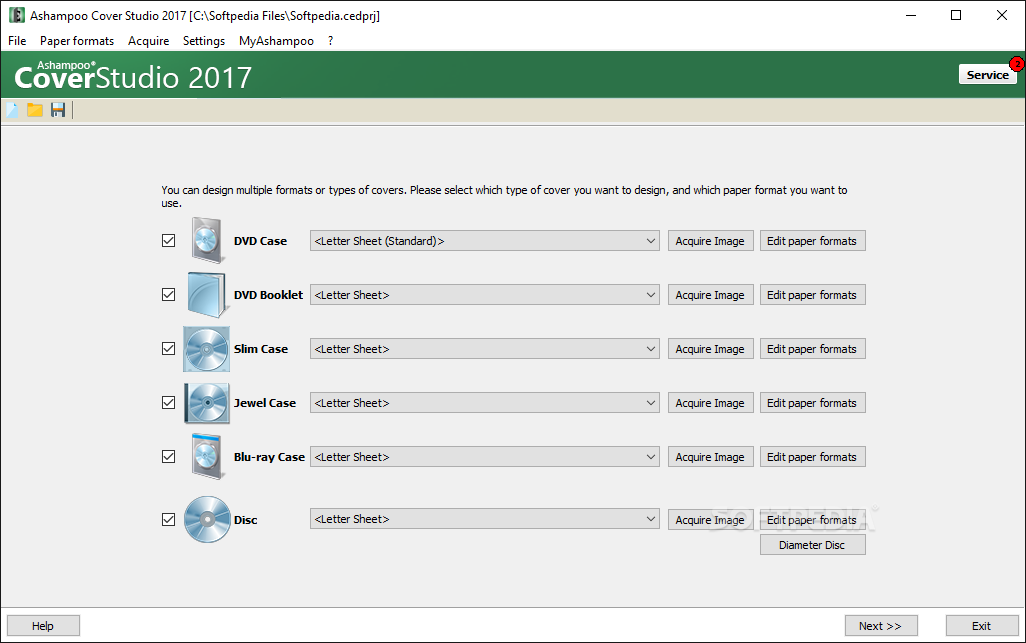Open the ? help menu
Viewport: 1026px width, 643px height.
click(x=330, y=41)
